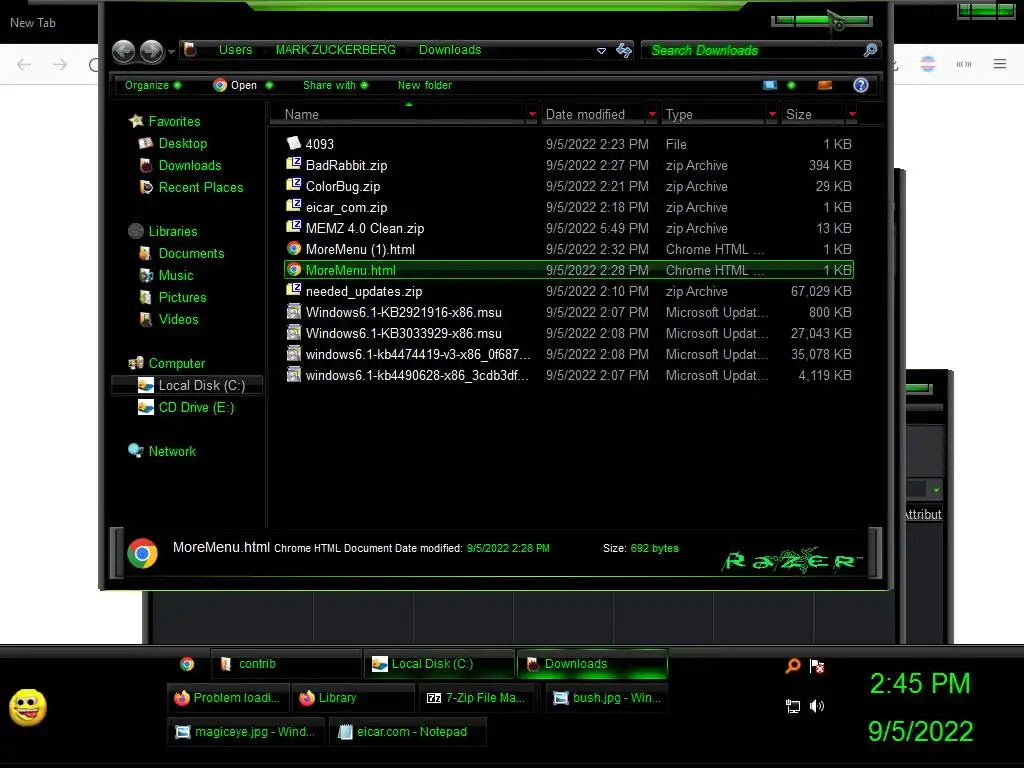Open the Name column filter dropdown
This screenshot has width=1024, height=768.
pyautogui.click(x=532, y=114)
